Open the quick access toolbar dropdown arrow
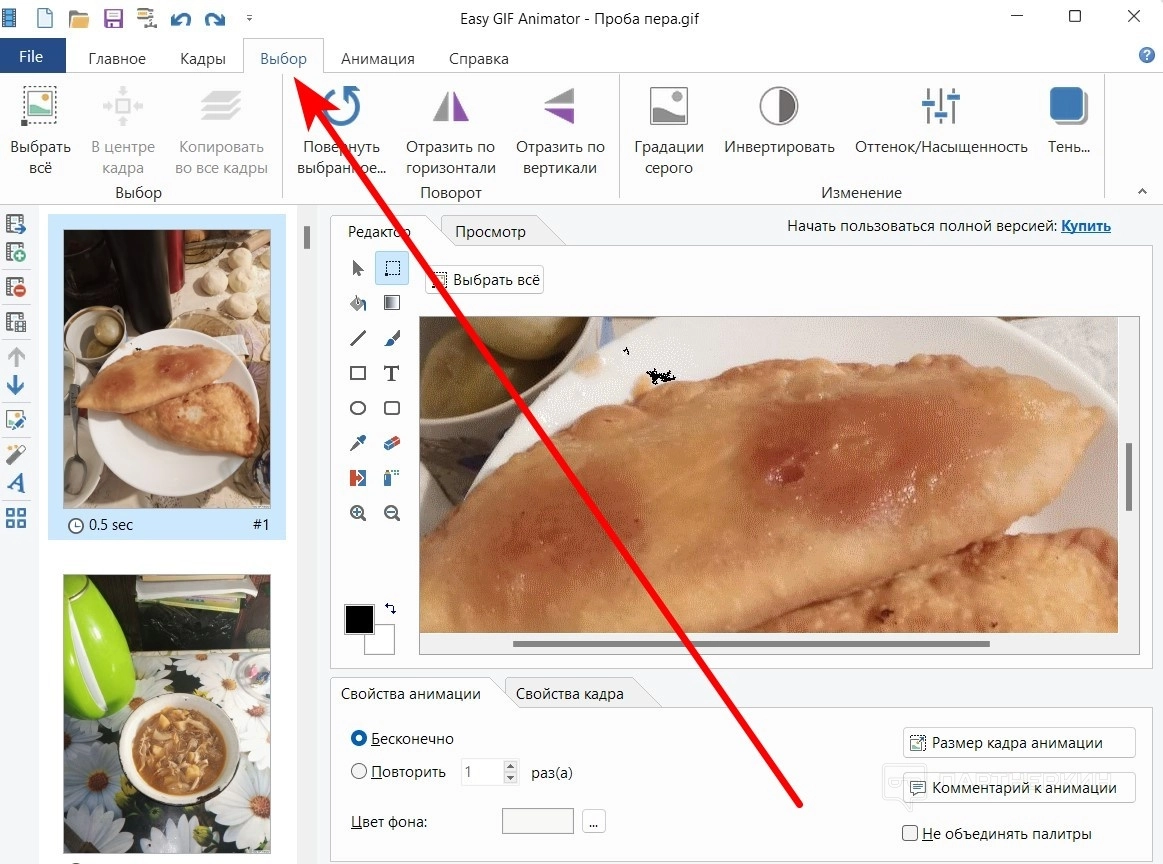1163x864 pixels. (x=249, y=18)
